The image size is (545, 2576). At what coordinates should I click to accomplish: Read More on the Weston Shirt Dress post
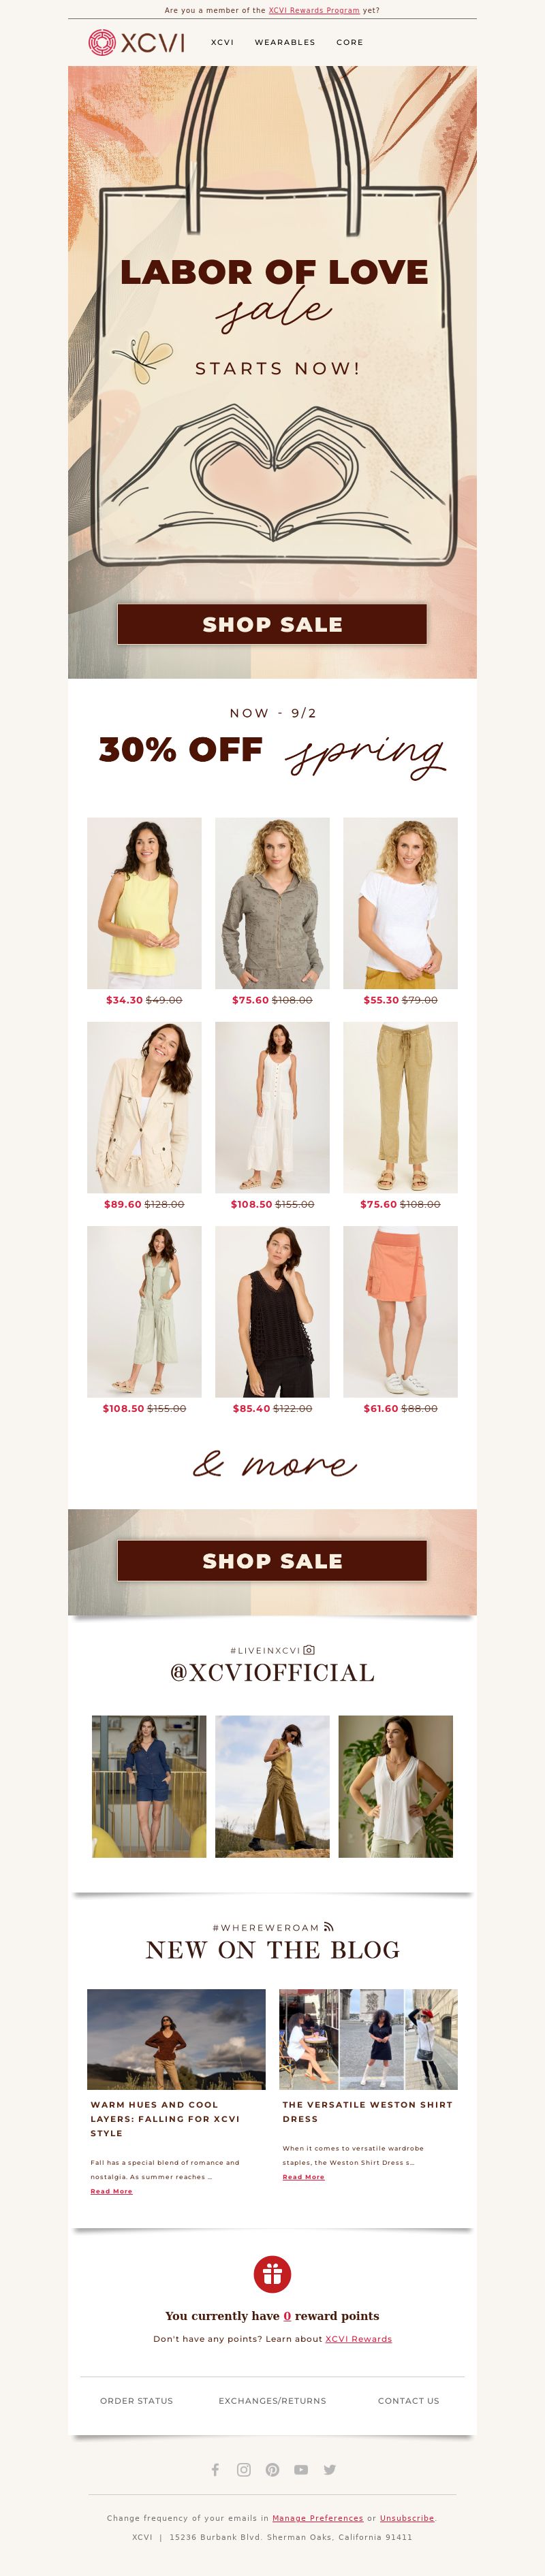[303, 2176]
